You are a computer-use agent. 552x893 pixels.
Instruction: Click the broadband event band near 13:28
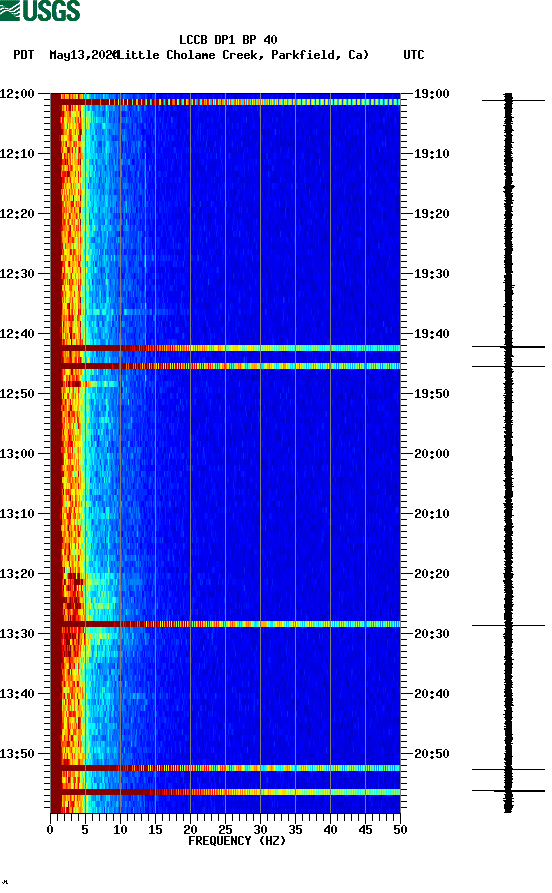[226, 624]
